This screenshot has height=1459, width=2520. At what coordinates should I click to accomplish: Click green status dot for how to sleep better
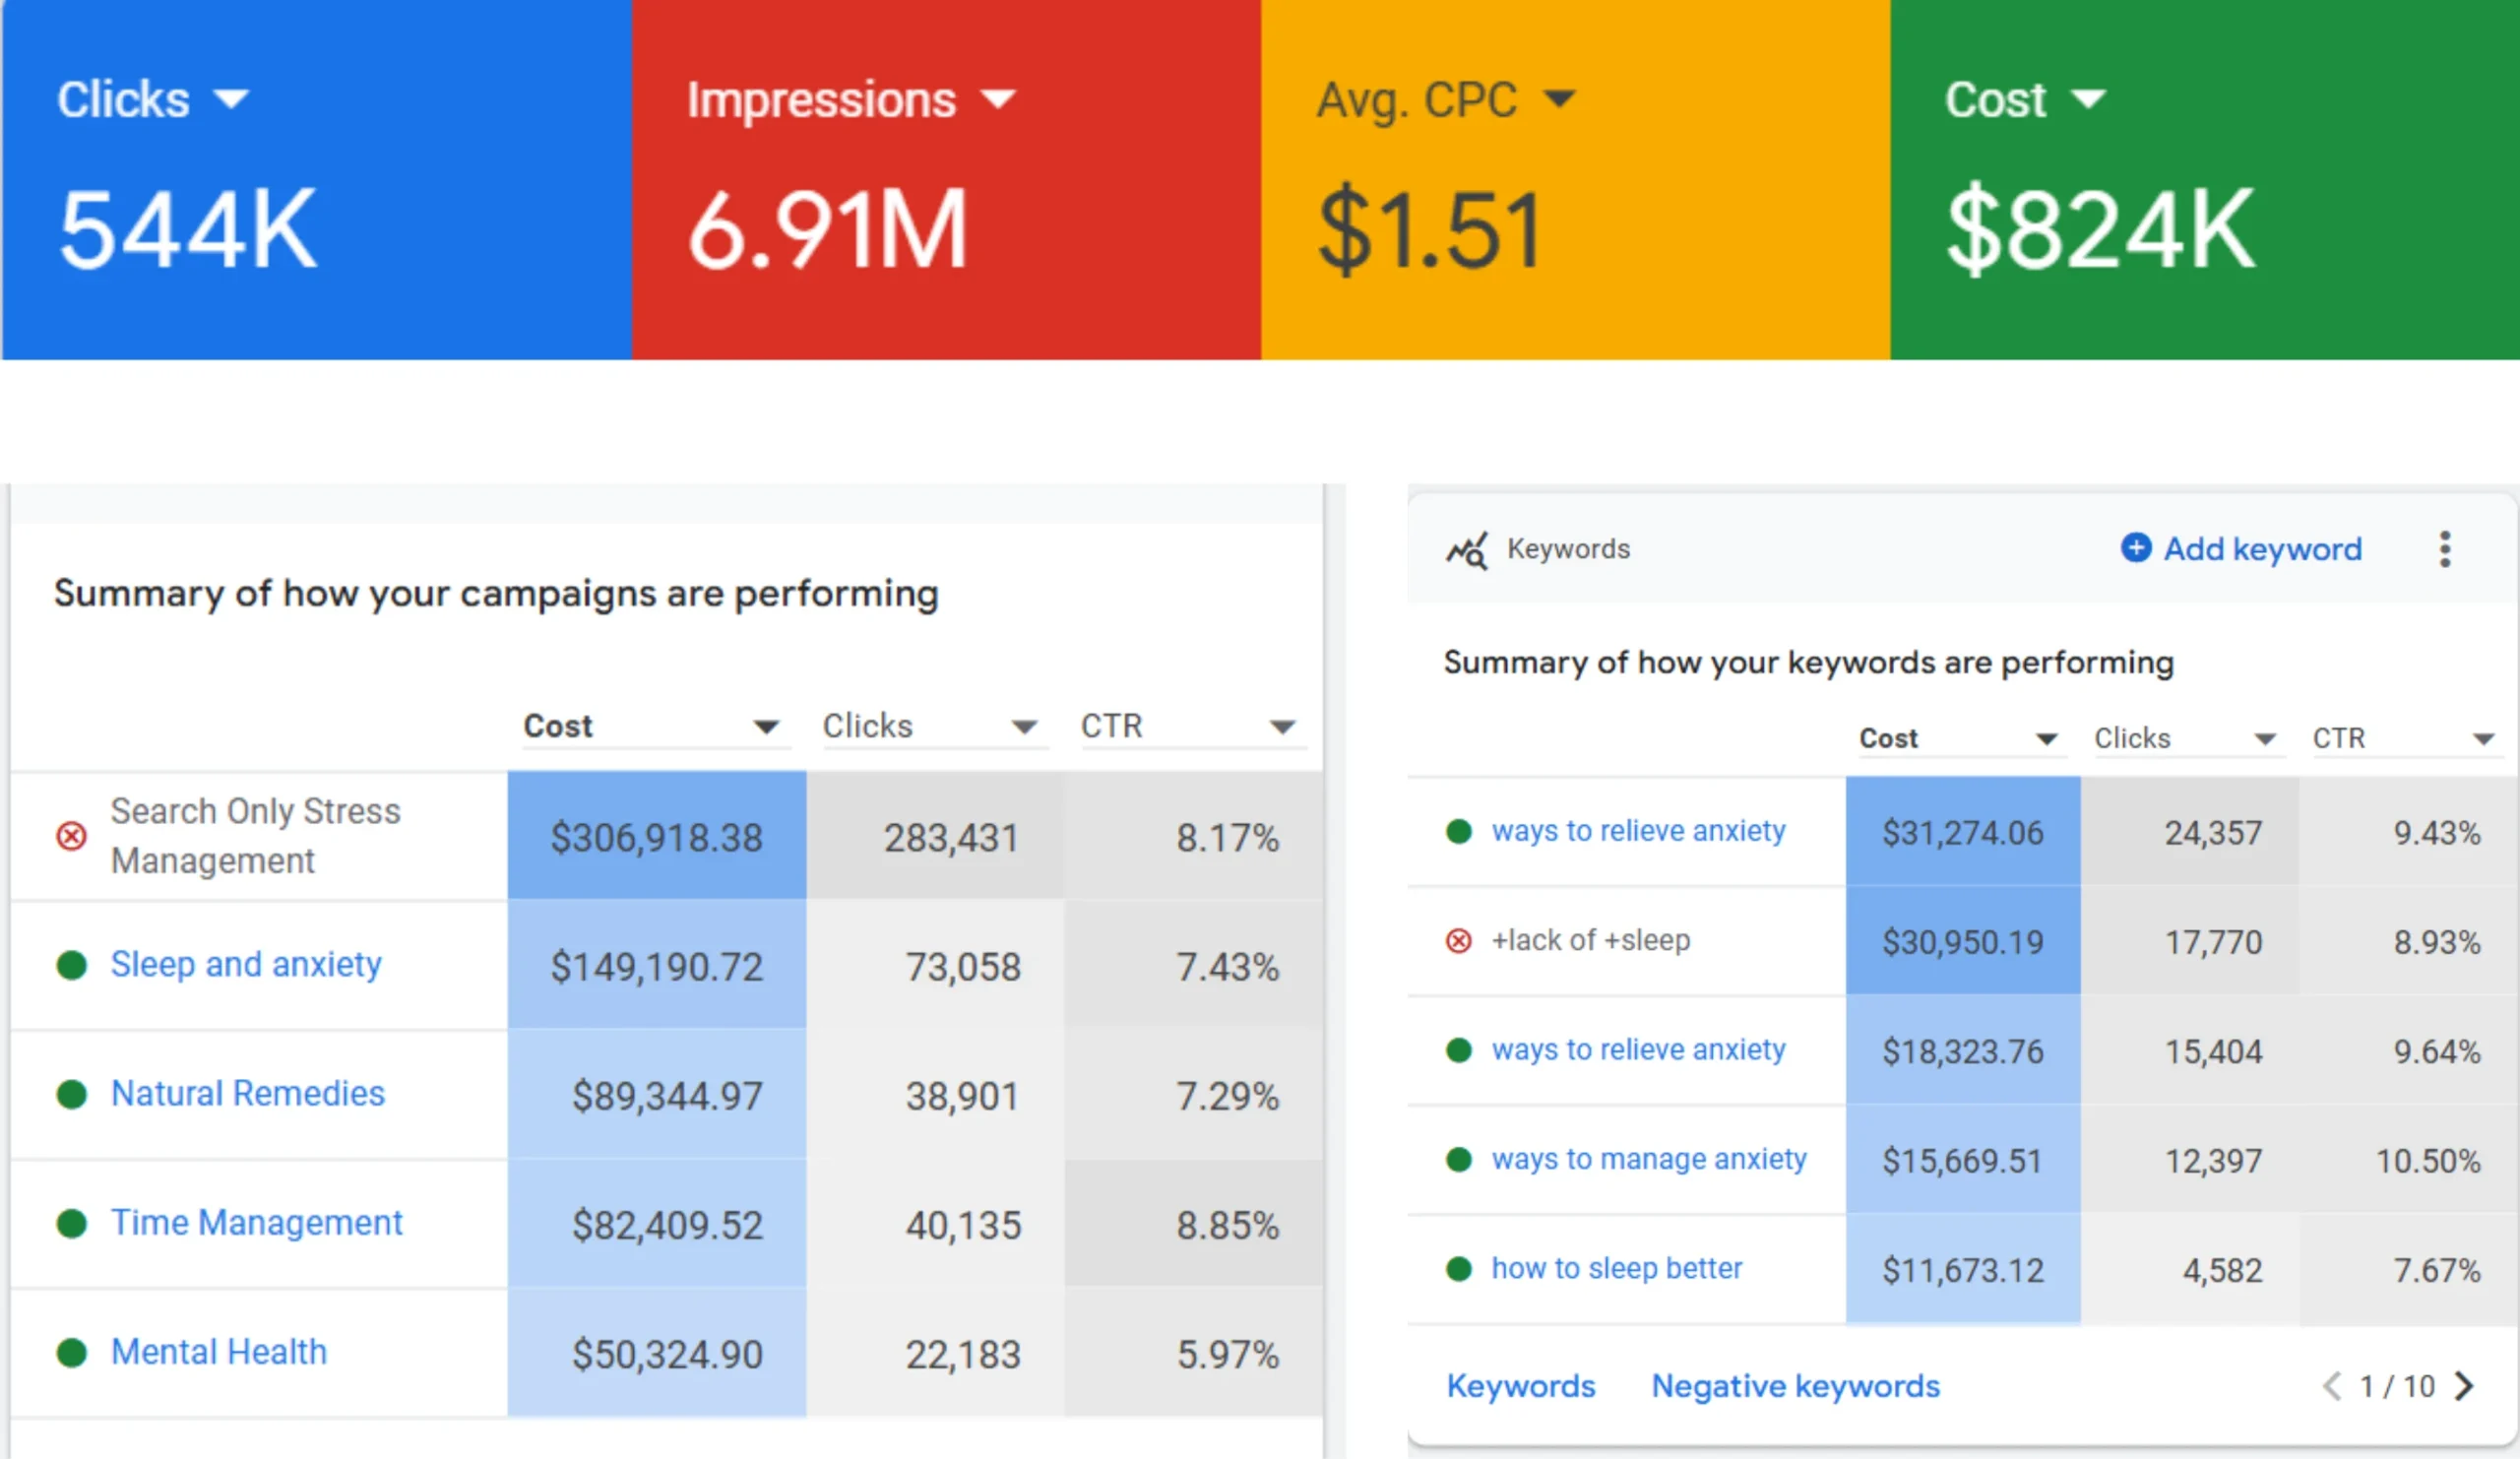[1458, 1268]
